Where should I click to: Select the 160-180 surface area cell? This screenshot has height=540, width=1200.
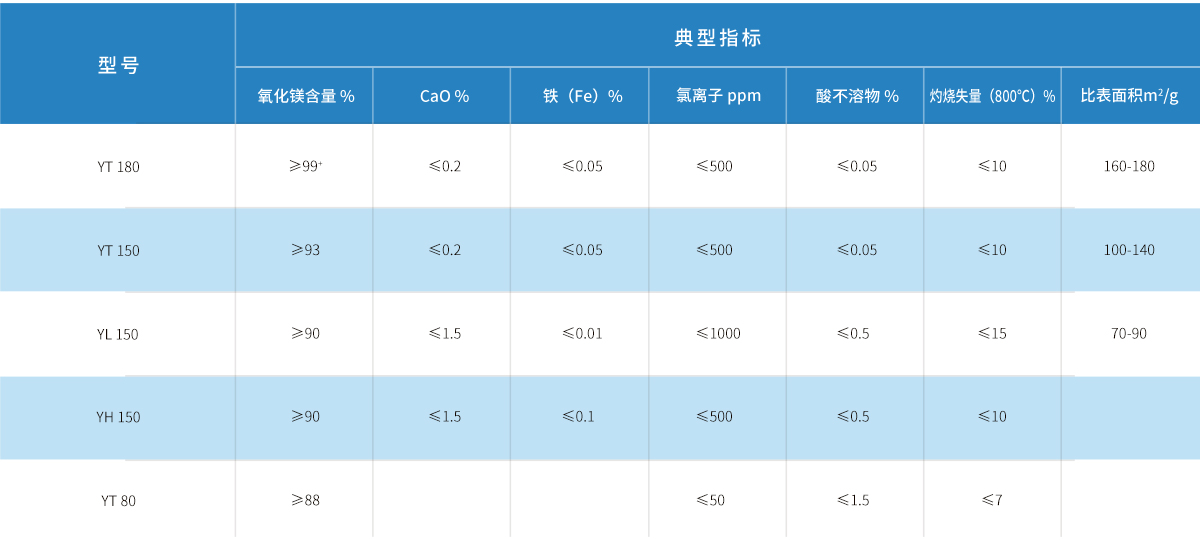[1129, 166]
